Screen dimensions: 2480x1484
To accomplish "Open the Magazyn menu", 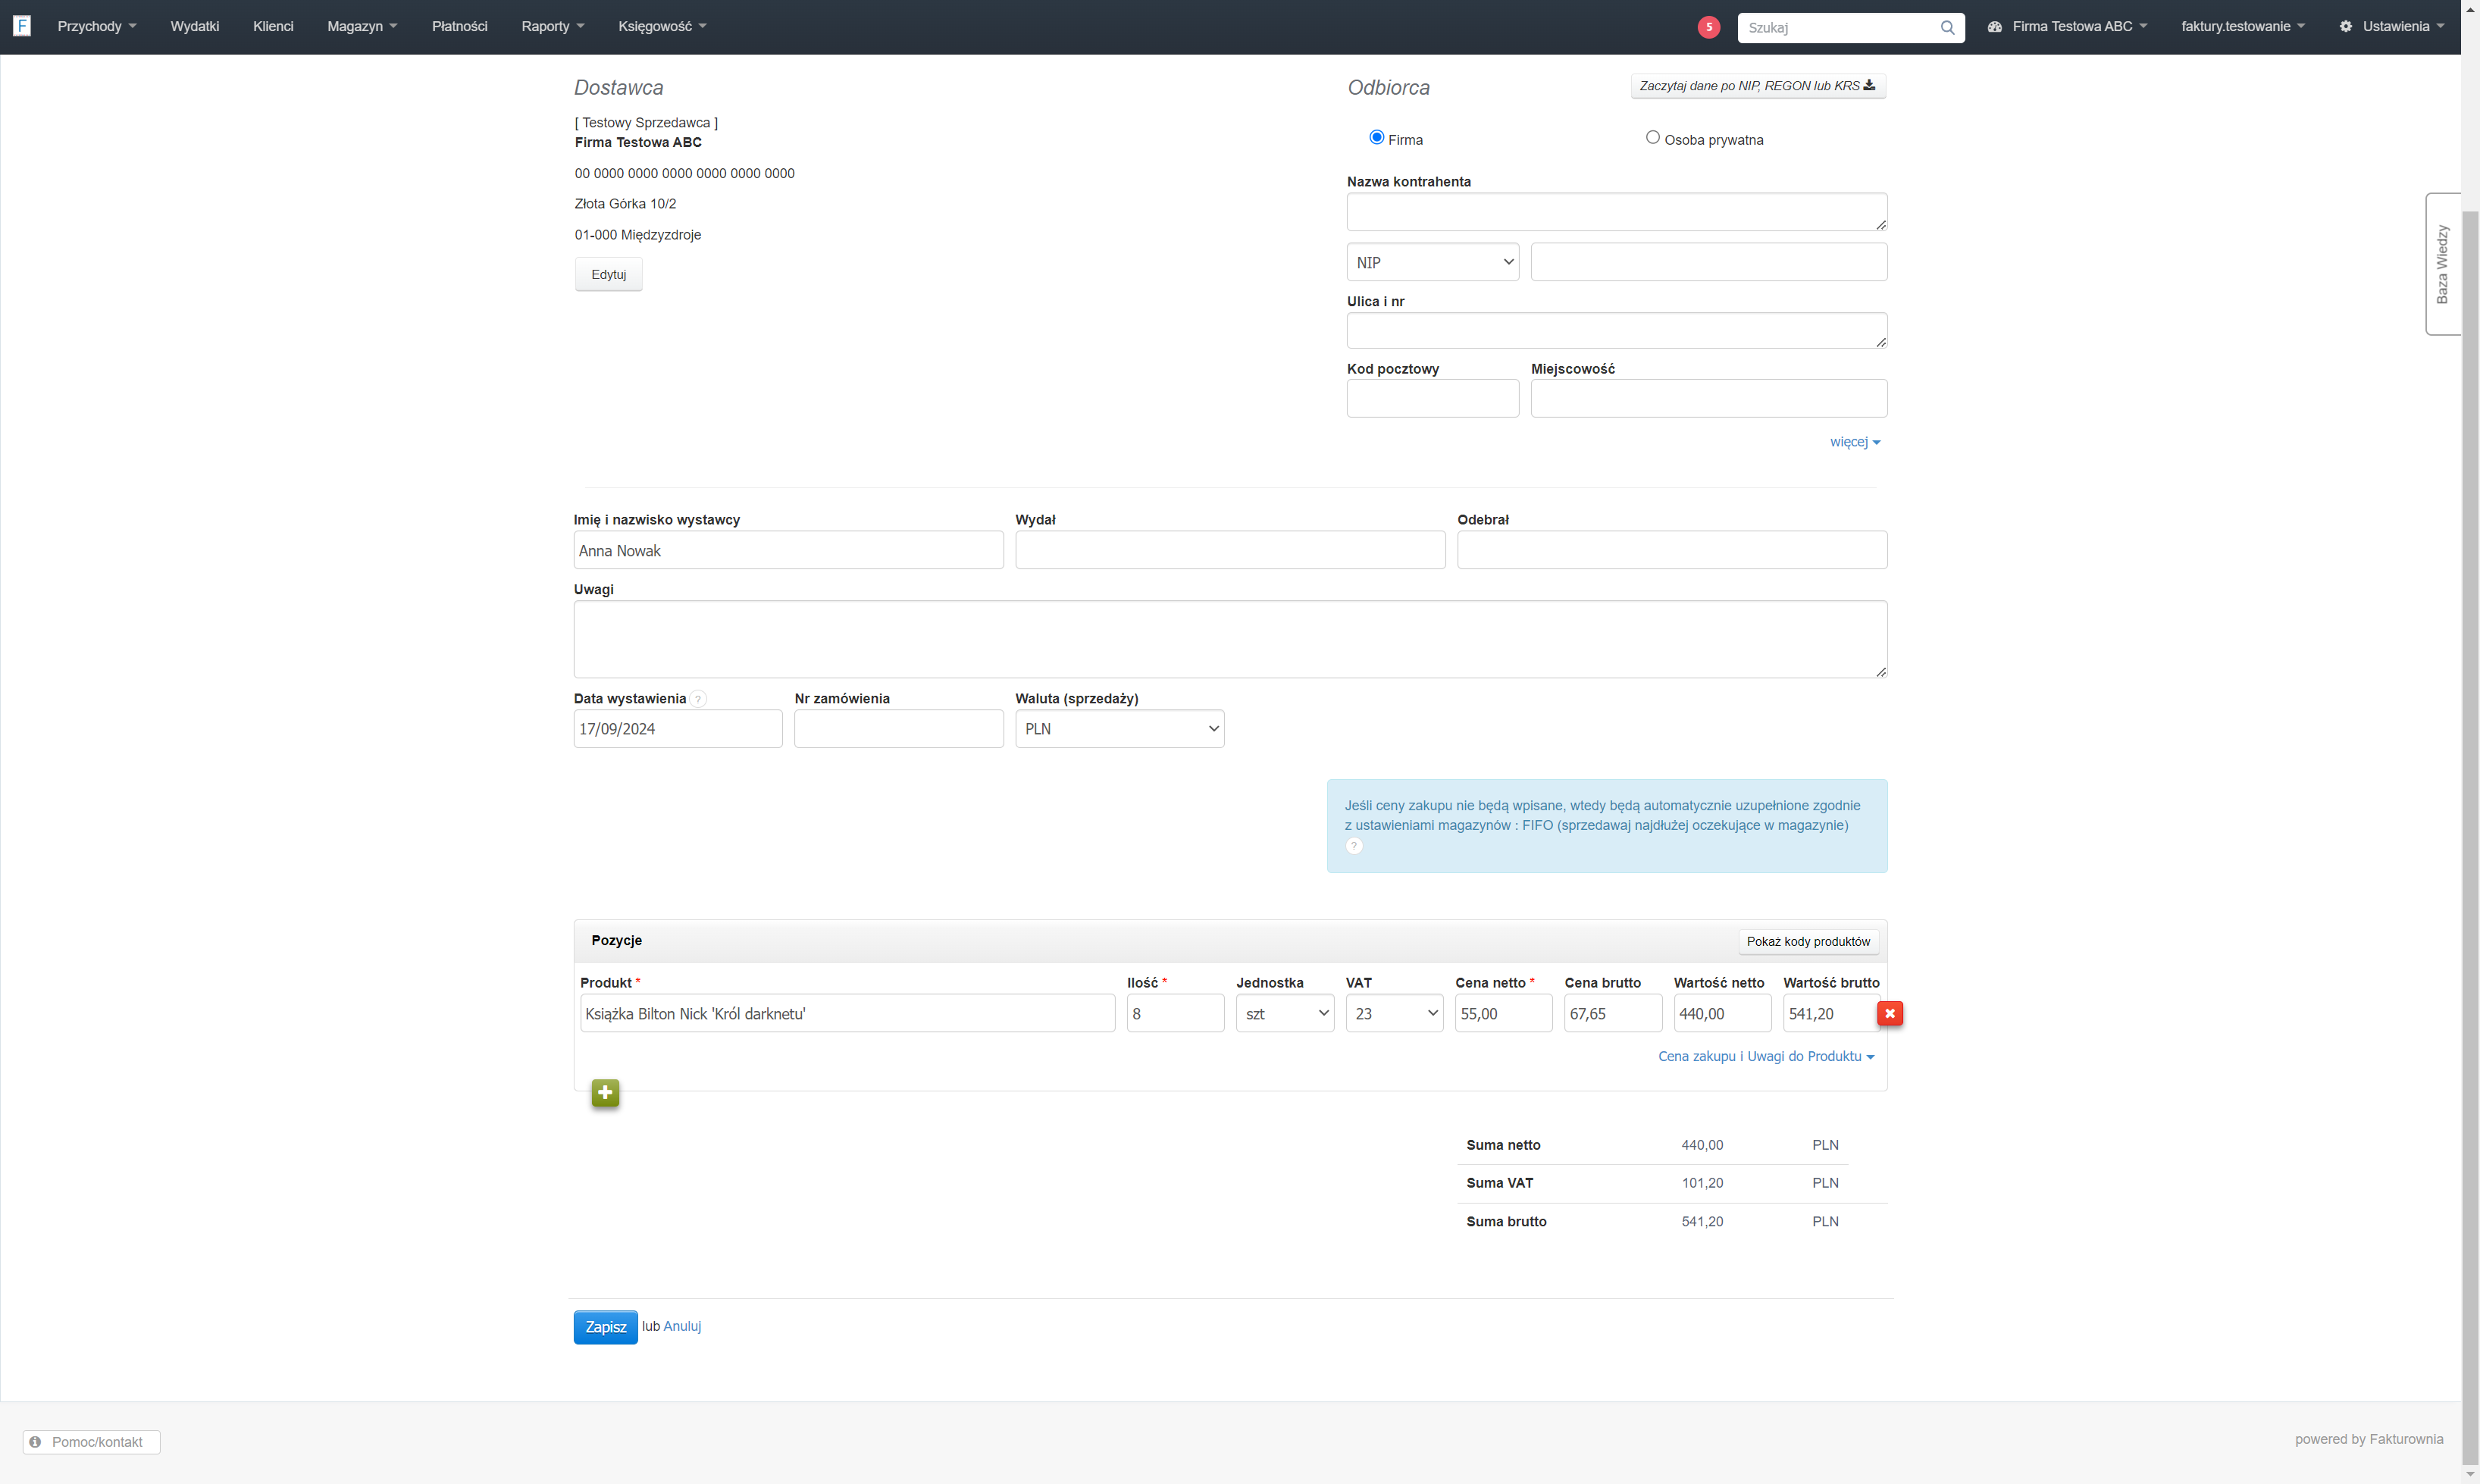I will click(362, 27).
